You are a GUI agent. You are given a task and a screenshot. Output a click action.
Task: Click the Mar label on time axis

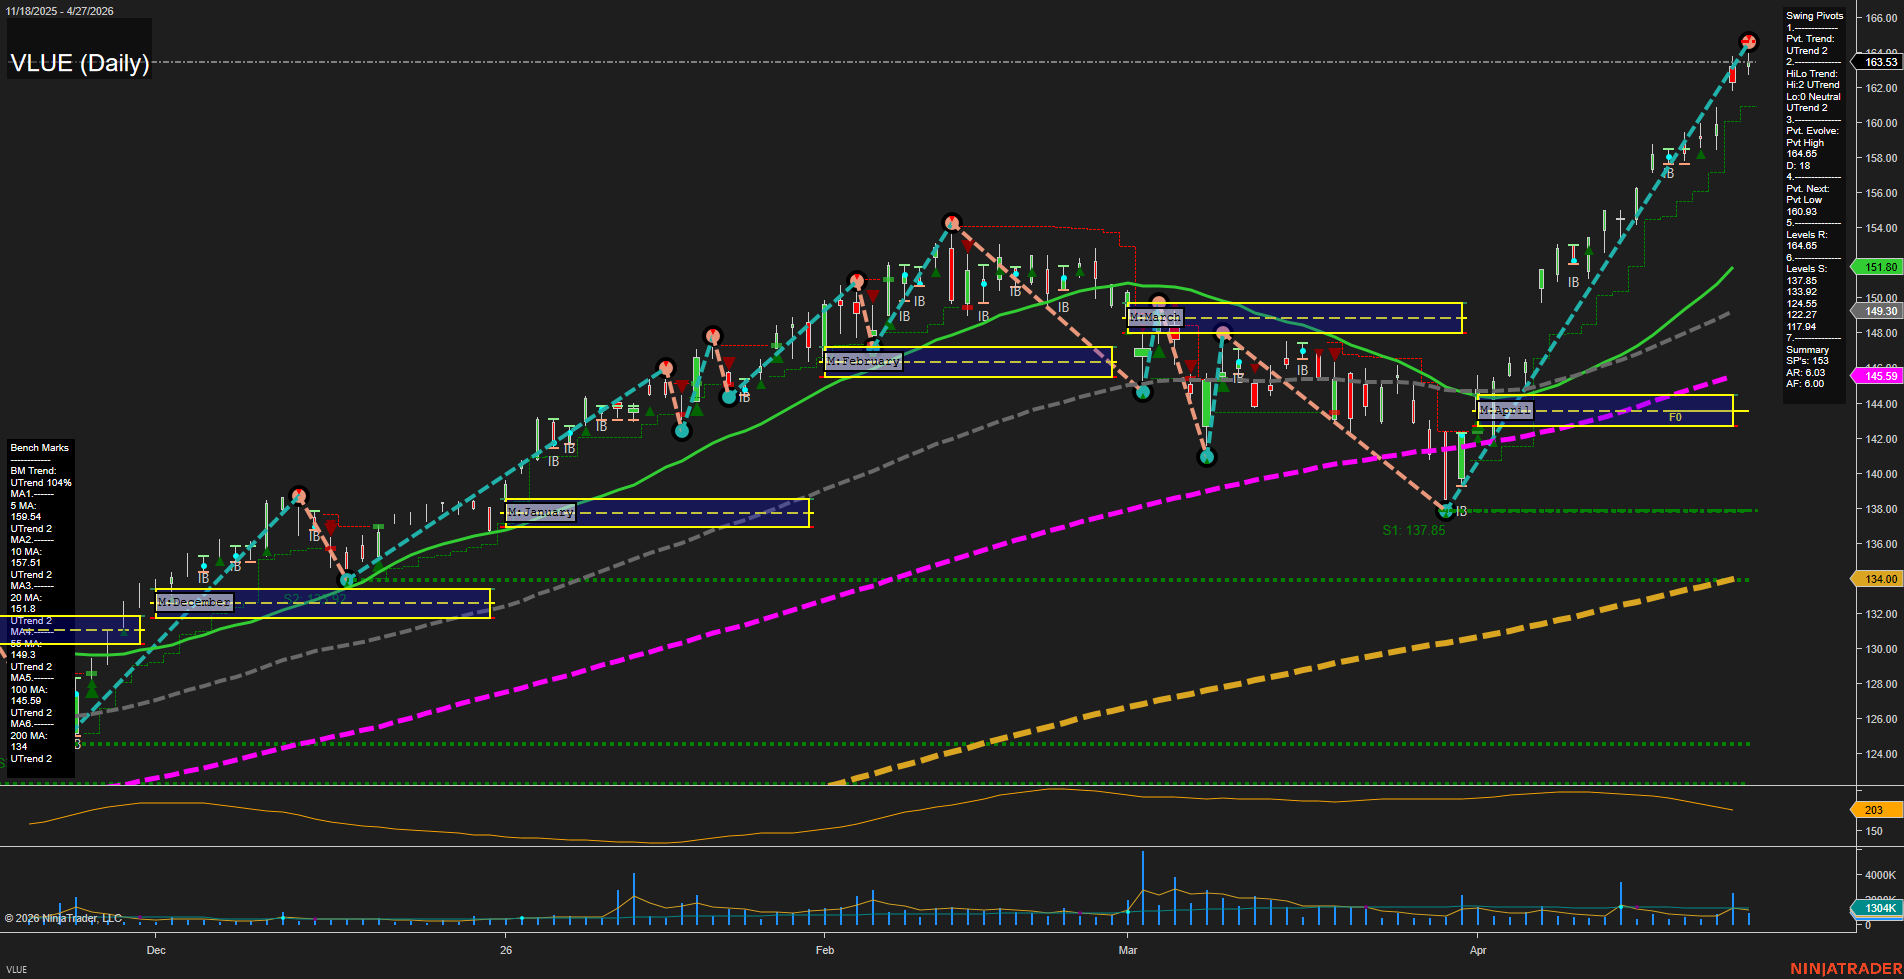pyautogui.click(x=1128, y=950)
